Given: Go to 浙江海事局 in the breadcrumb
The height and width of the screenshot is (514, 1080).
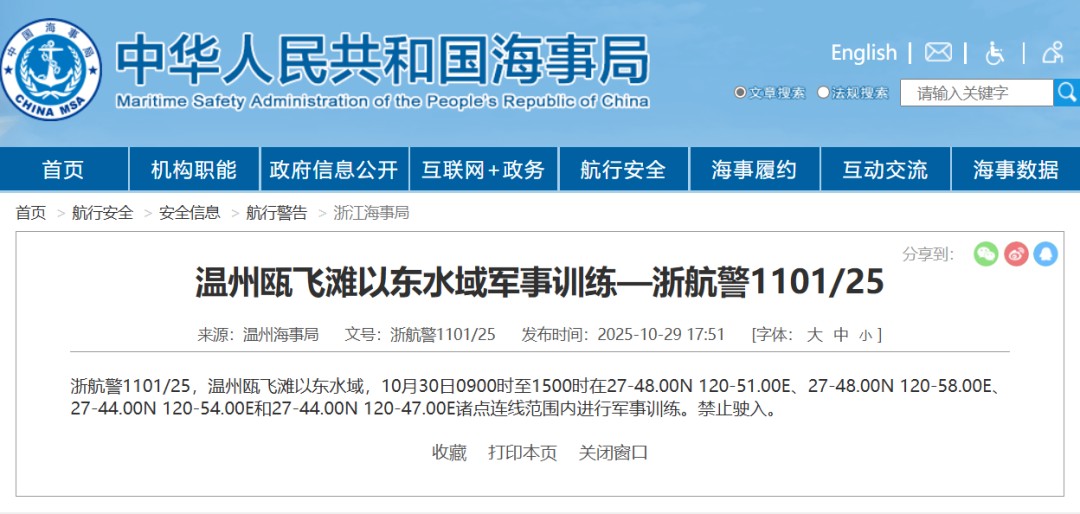Looking at the screenshot, I should (371, 213).
